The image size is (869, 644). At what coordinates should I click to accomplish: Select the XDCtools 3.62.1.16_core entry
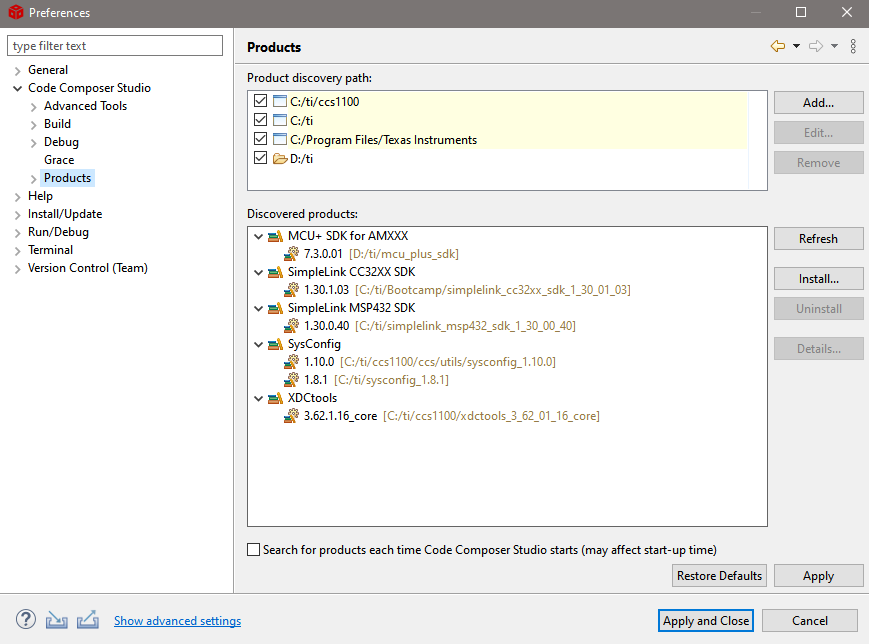pyautogui.click(x=340, y=416)
